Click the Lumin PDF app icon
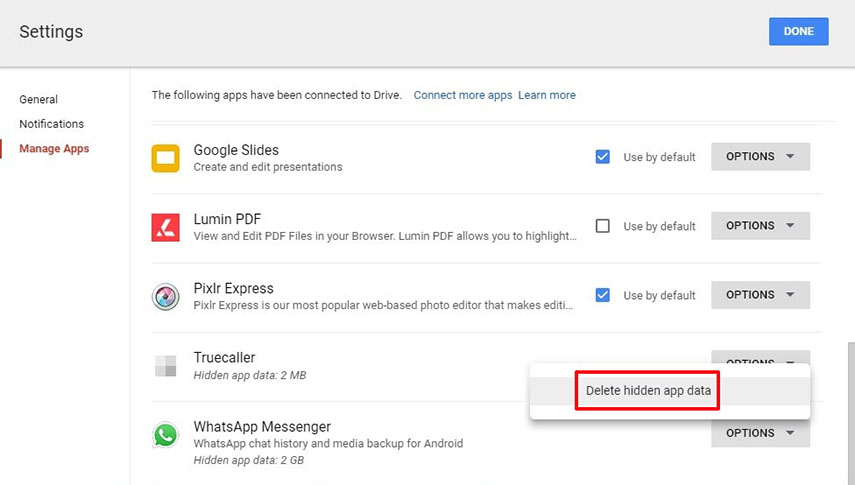The image size is (855, 485). tap(165, 227)
